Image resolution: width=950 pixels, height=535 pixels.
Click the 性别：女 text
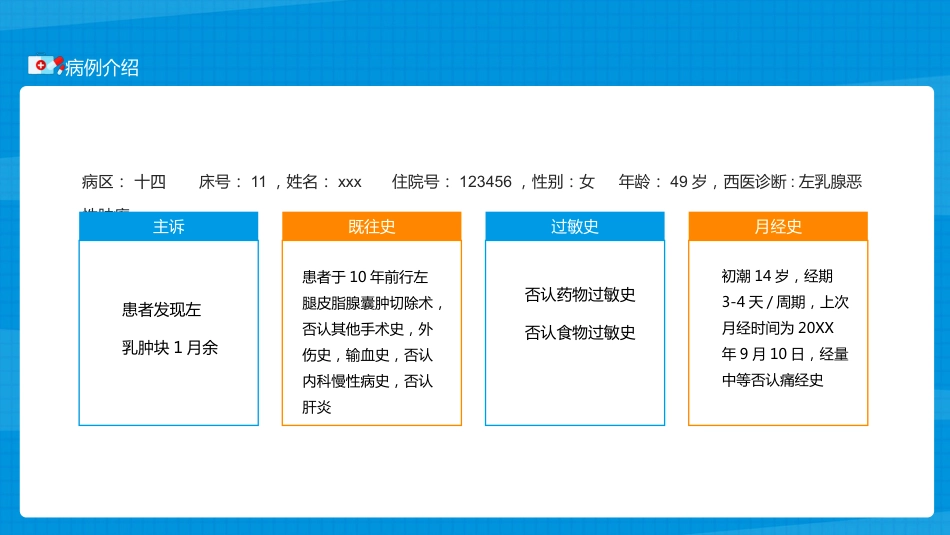tap(563, 182)
